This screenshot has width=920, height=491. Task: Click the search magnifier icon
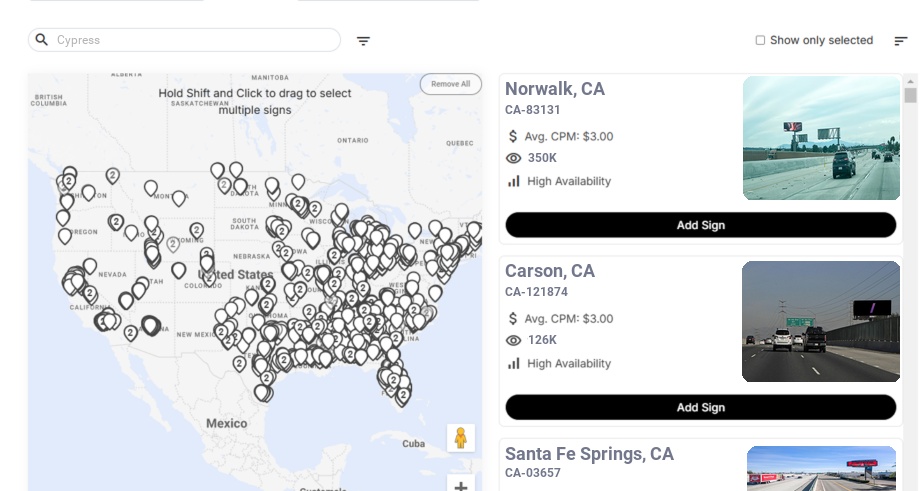(41, 40)
